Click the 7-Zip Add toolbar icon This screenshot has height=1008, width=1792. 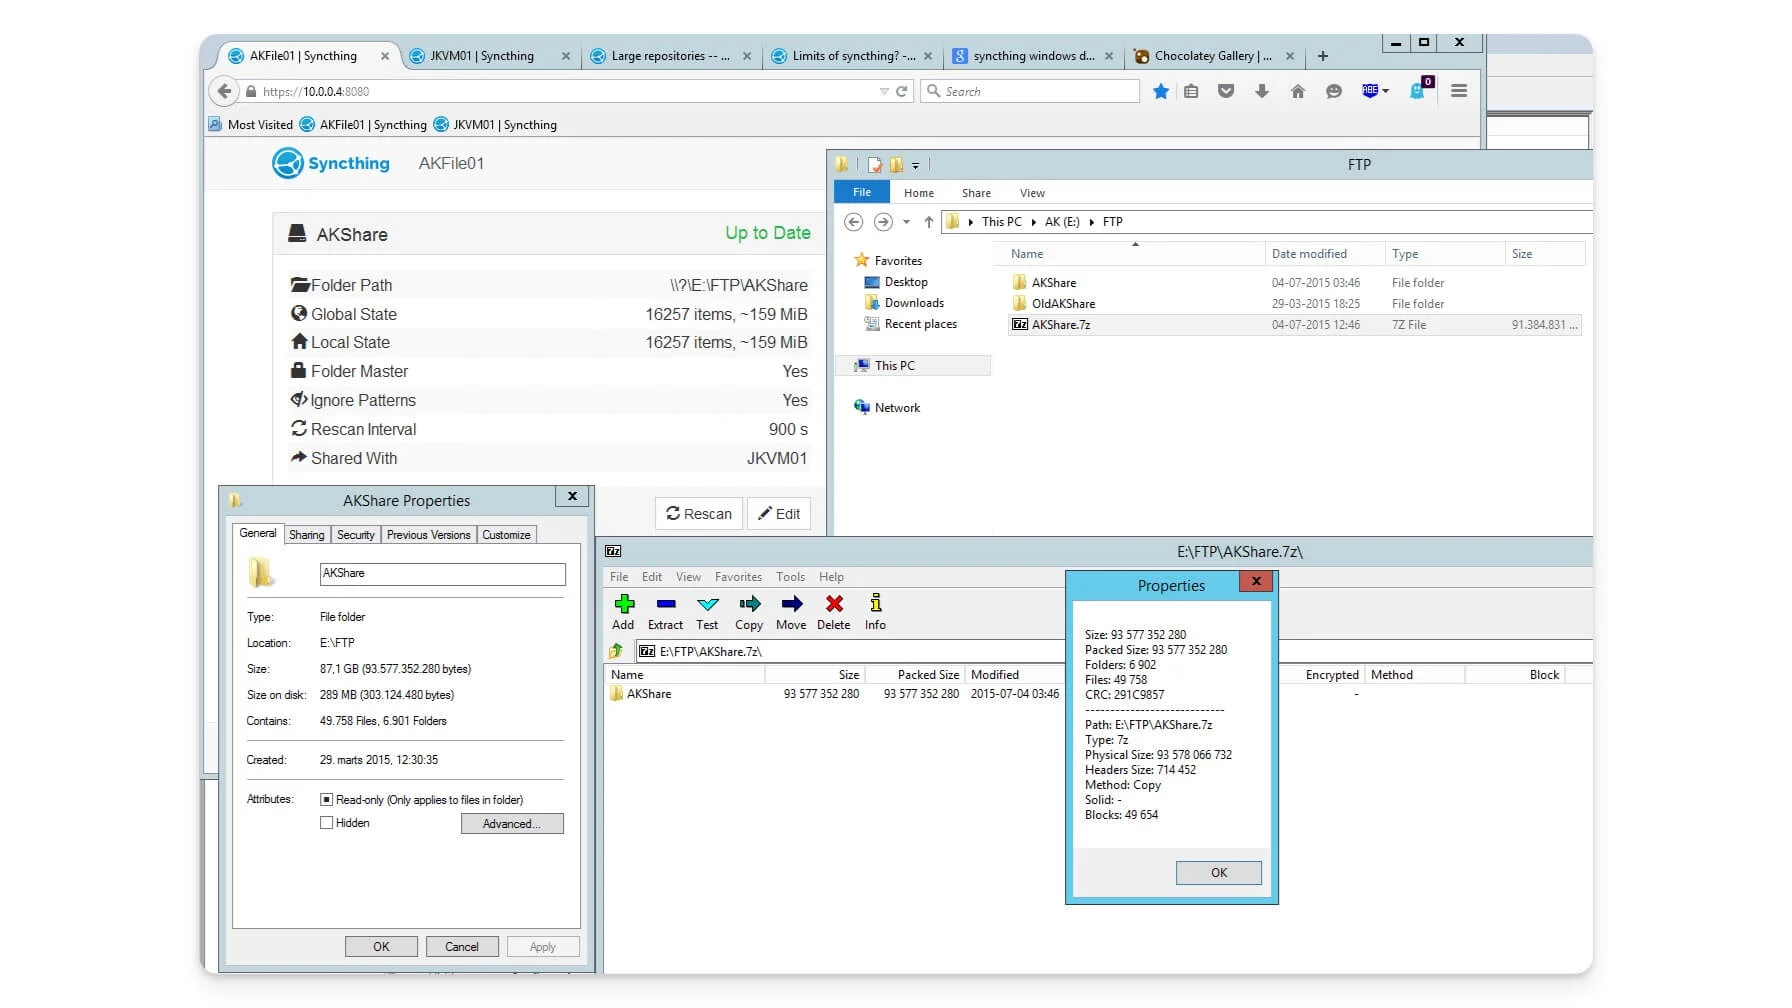tap(624, 604)
